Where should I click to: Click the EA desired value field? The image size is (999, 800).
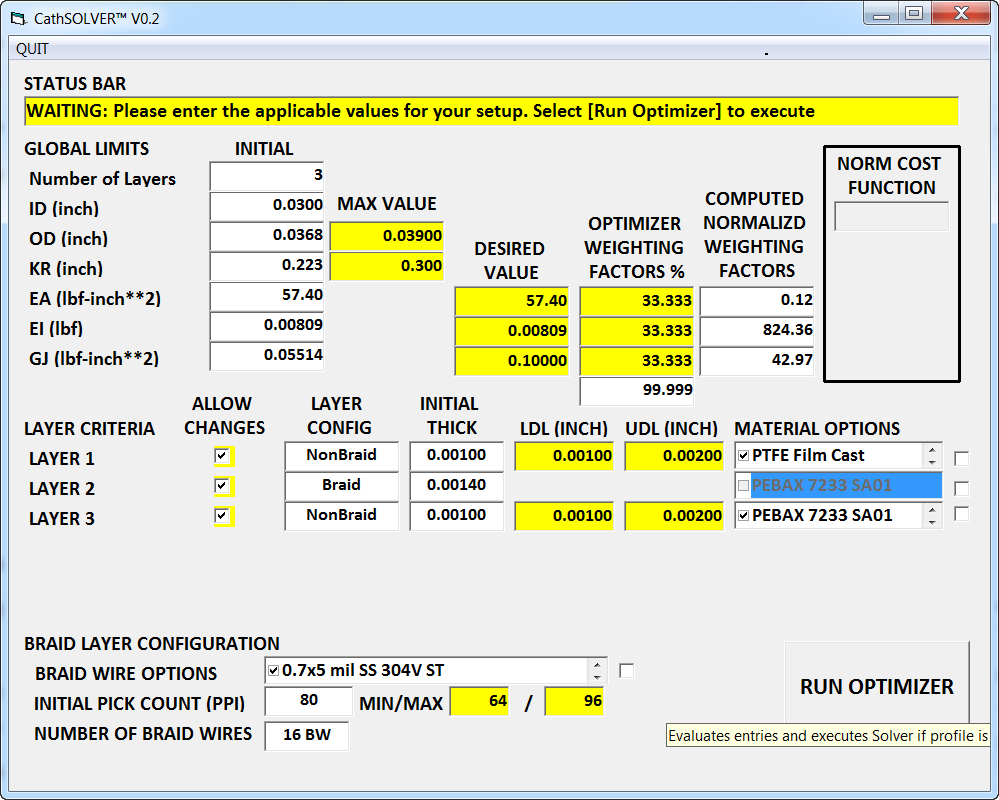tap(512, 301)
